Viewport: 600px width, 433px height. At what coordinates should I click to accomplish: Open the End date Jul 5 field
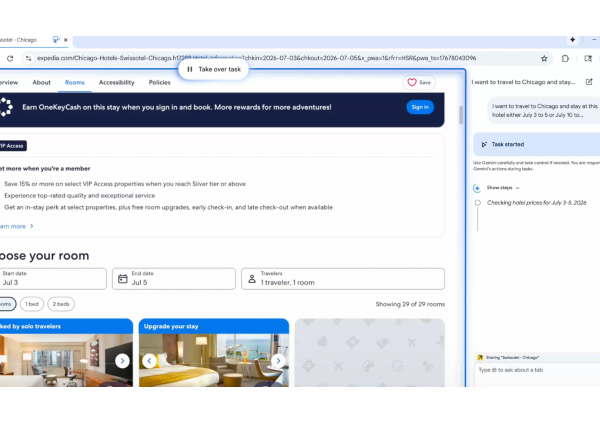174,278
